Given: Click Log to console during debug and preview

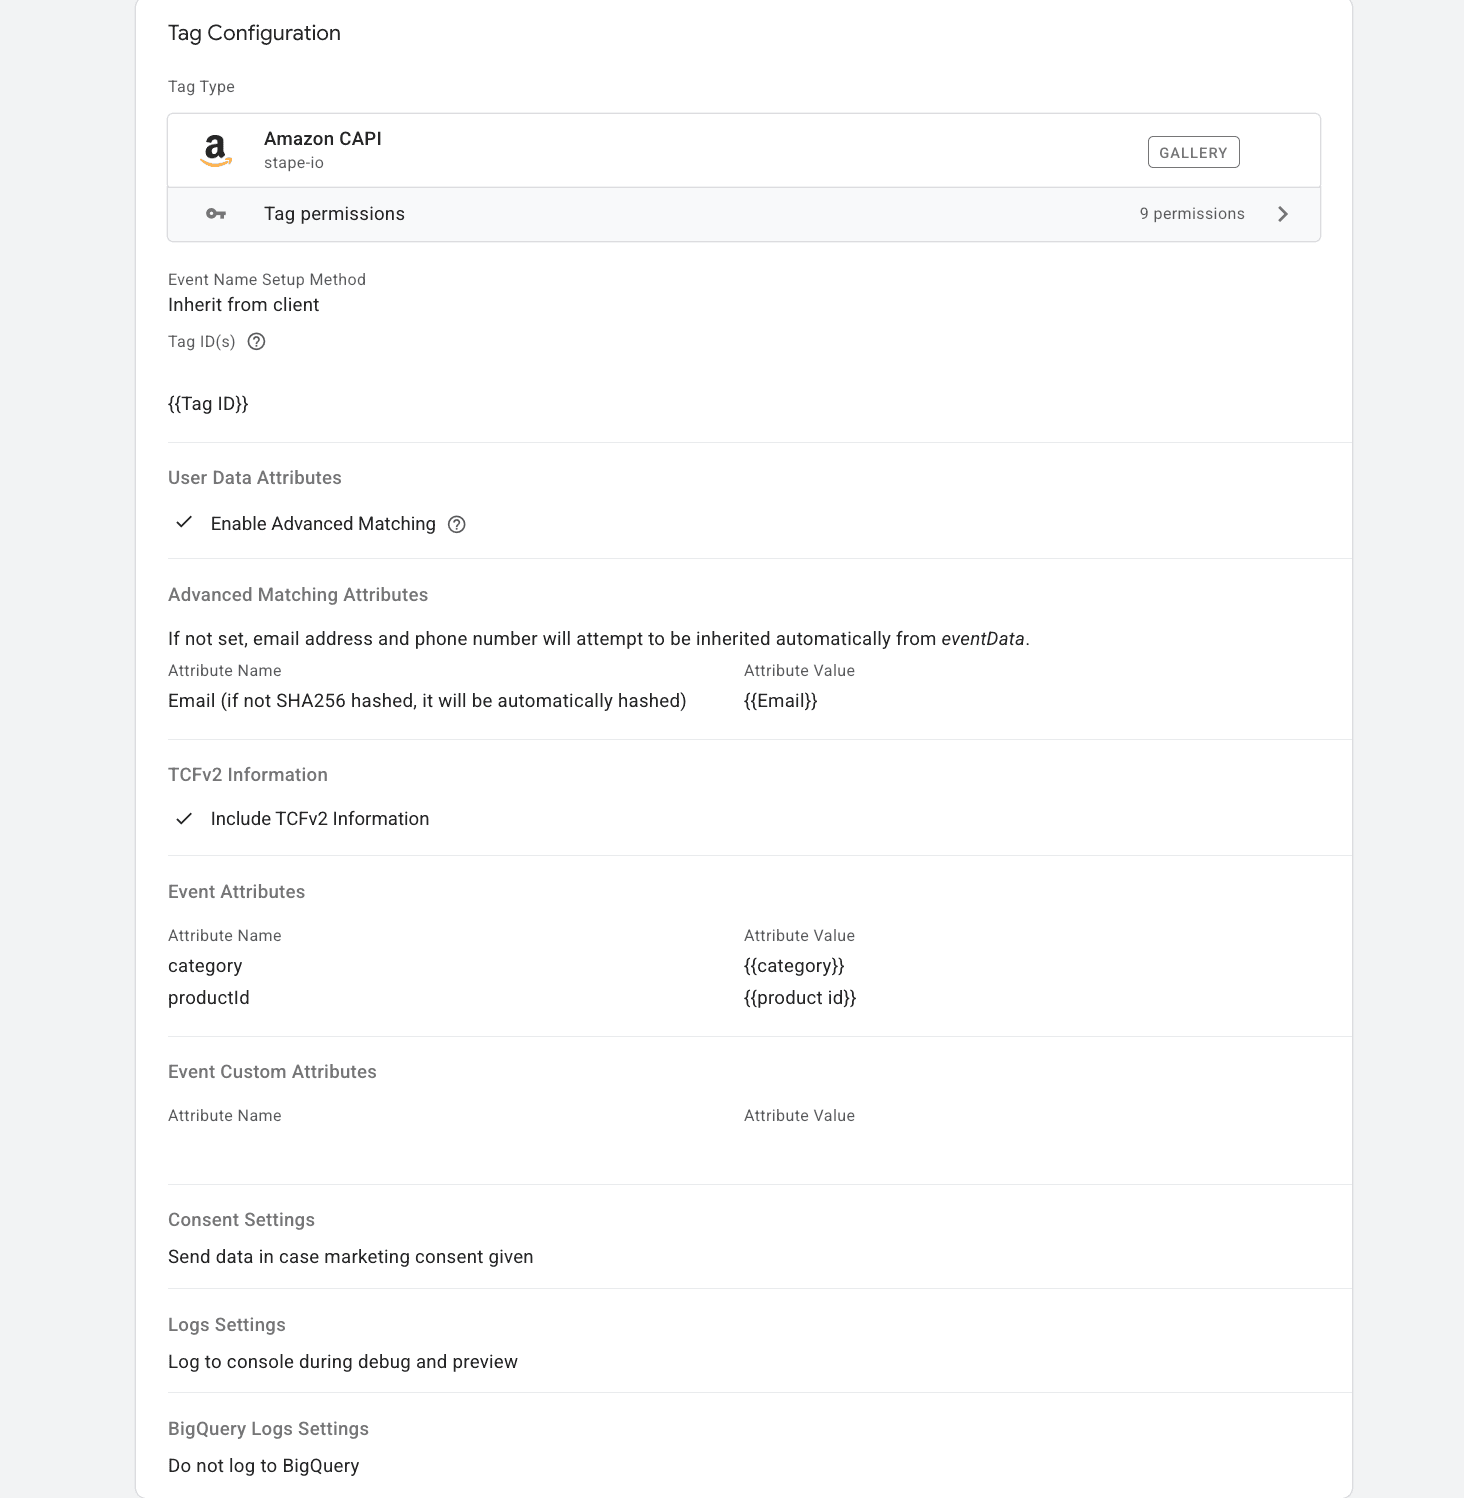Looking at the screenshot, I should tap(342, 1362).
